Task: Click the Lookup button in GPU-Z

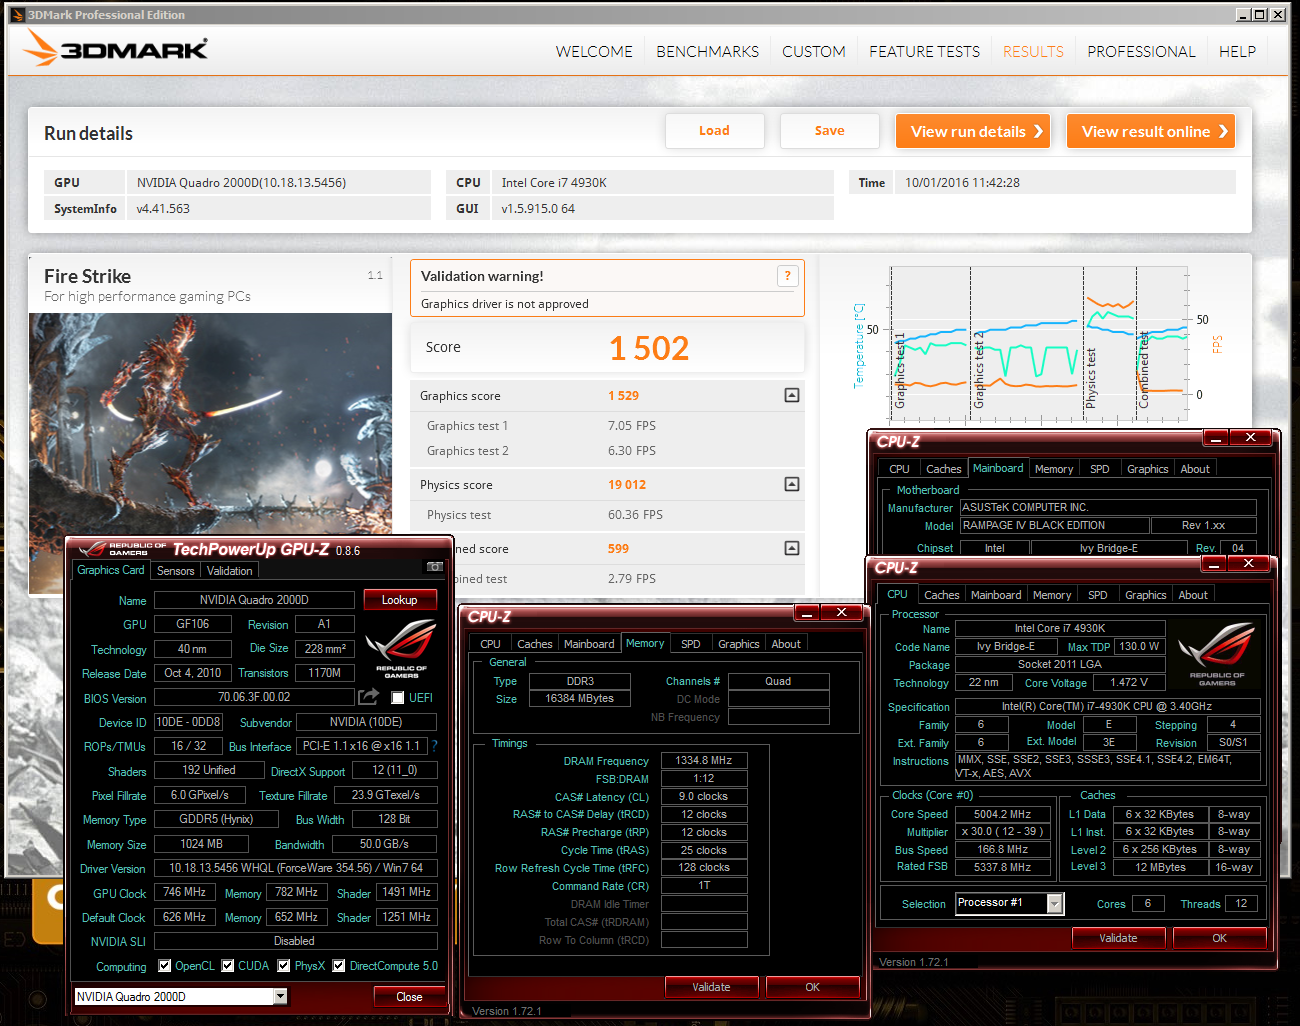Action: (x=399, y=600)
